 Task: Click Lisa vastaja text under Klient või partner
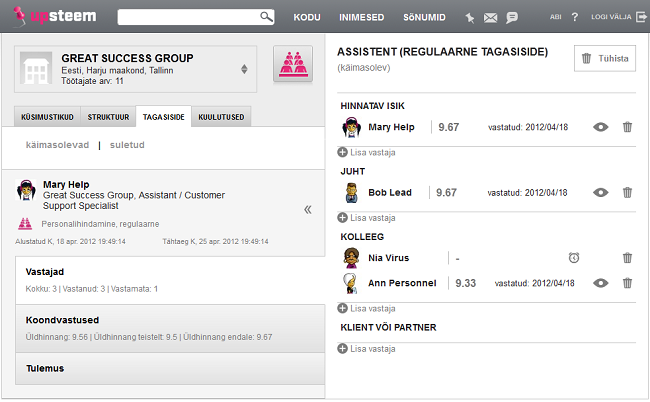pyautogui.click(x=373, y=349)
